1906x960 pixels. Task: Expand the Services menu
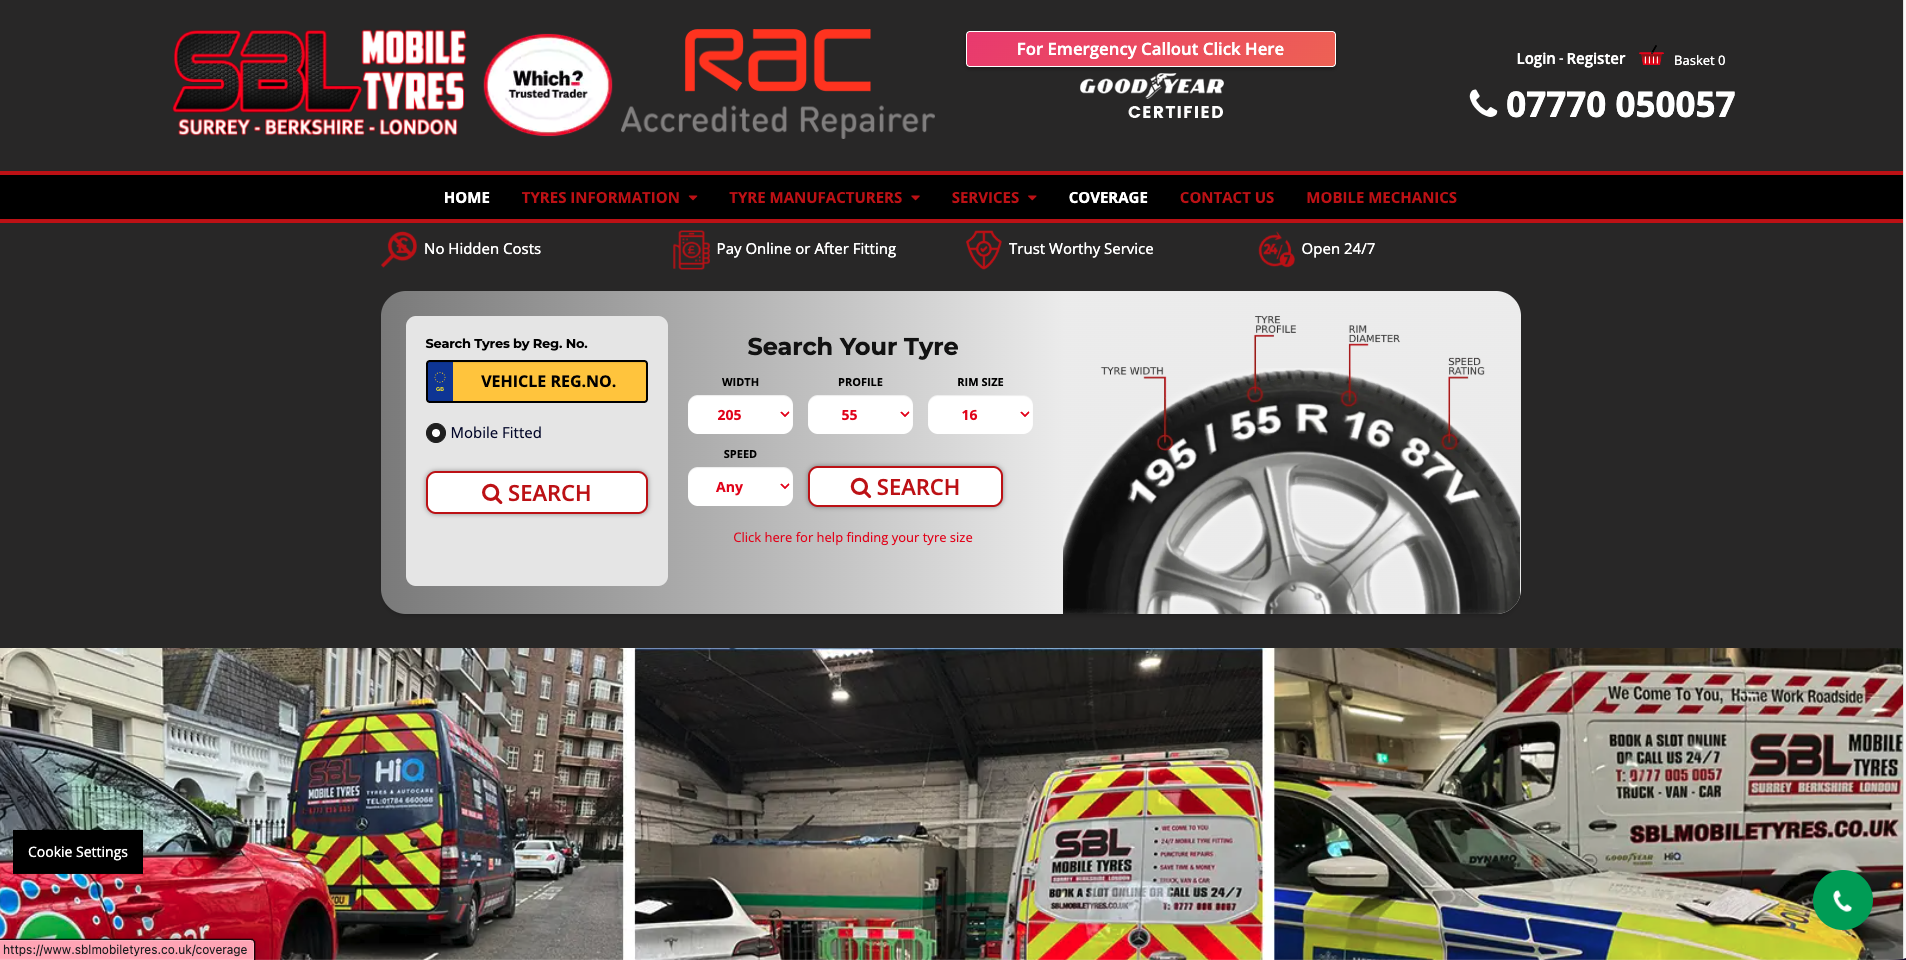click(x=994, y=198)
